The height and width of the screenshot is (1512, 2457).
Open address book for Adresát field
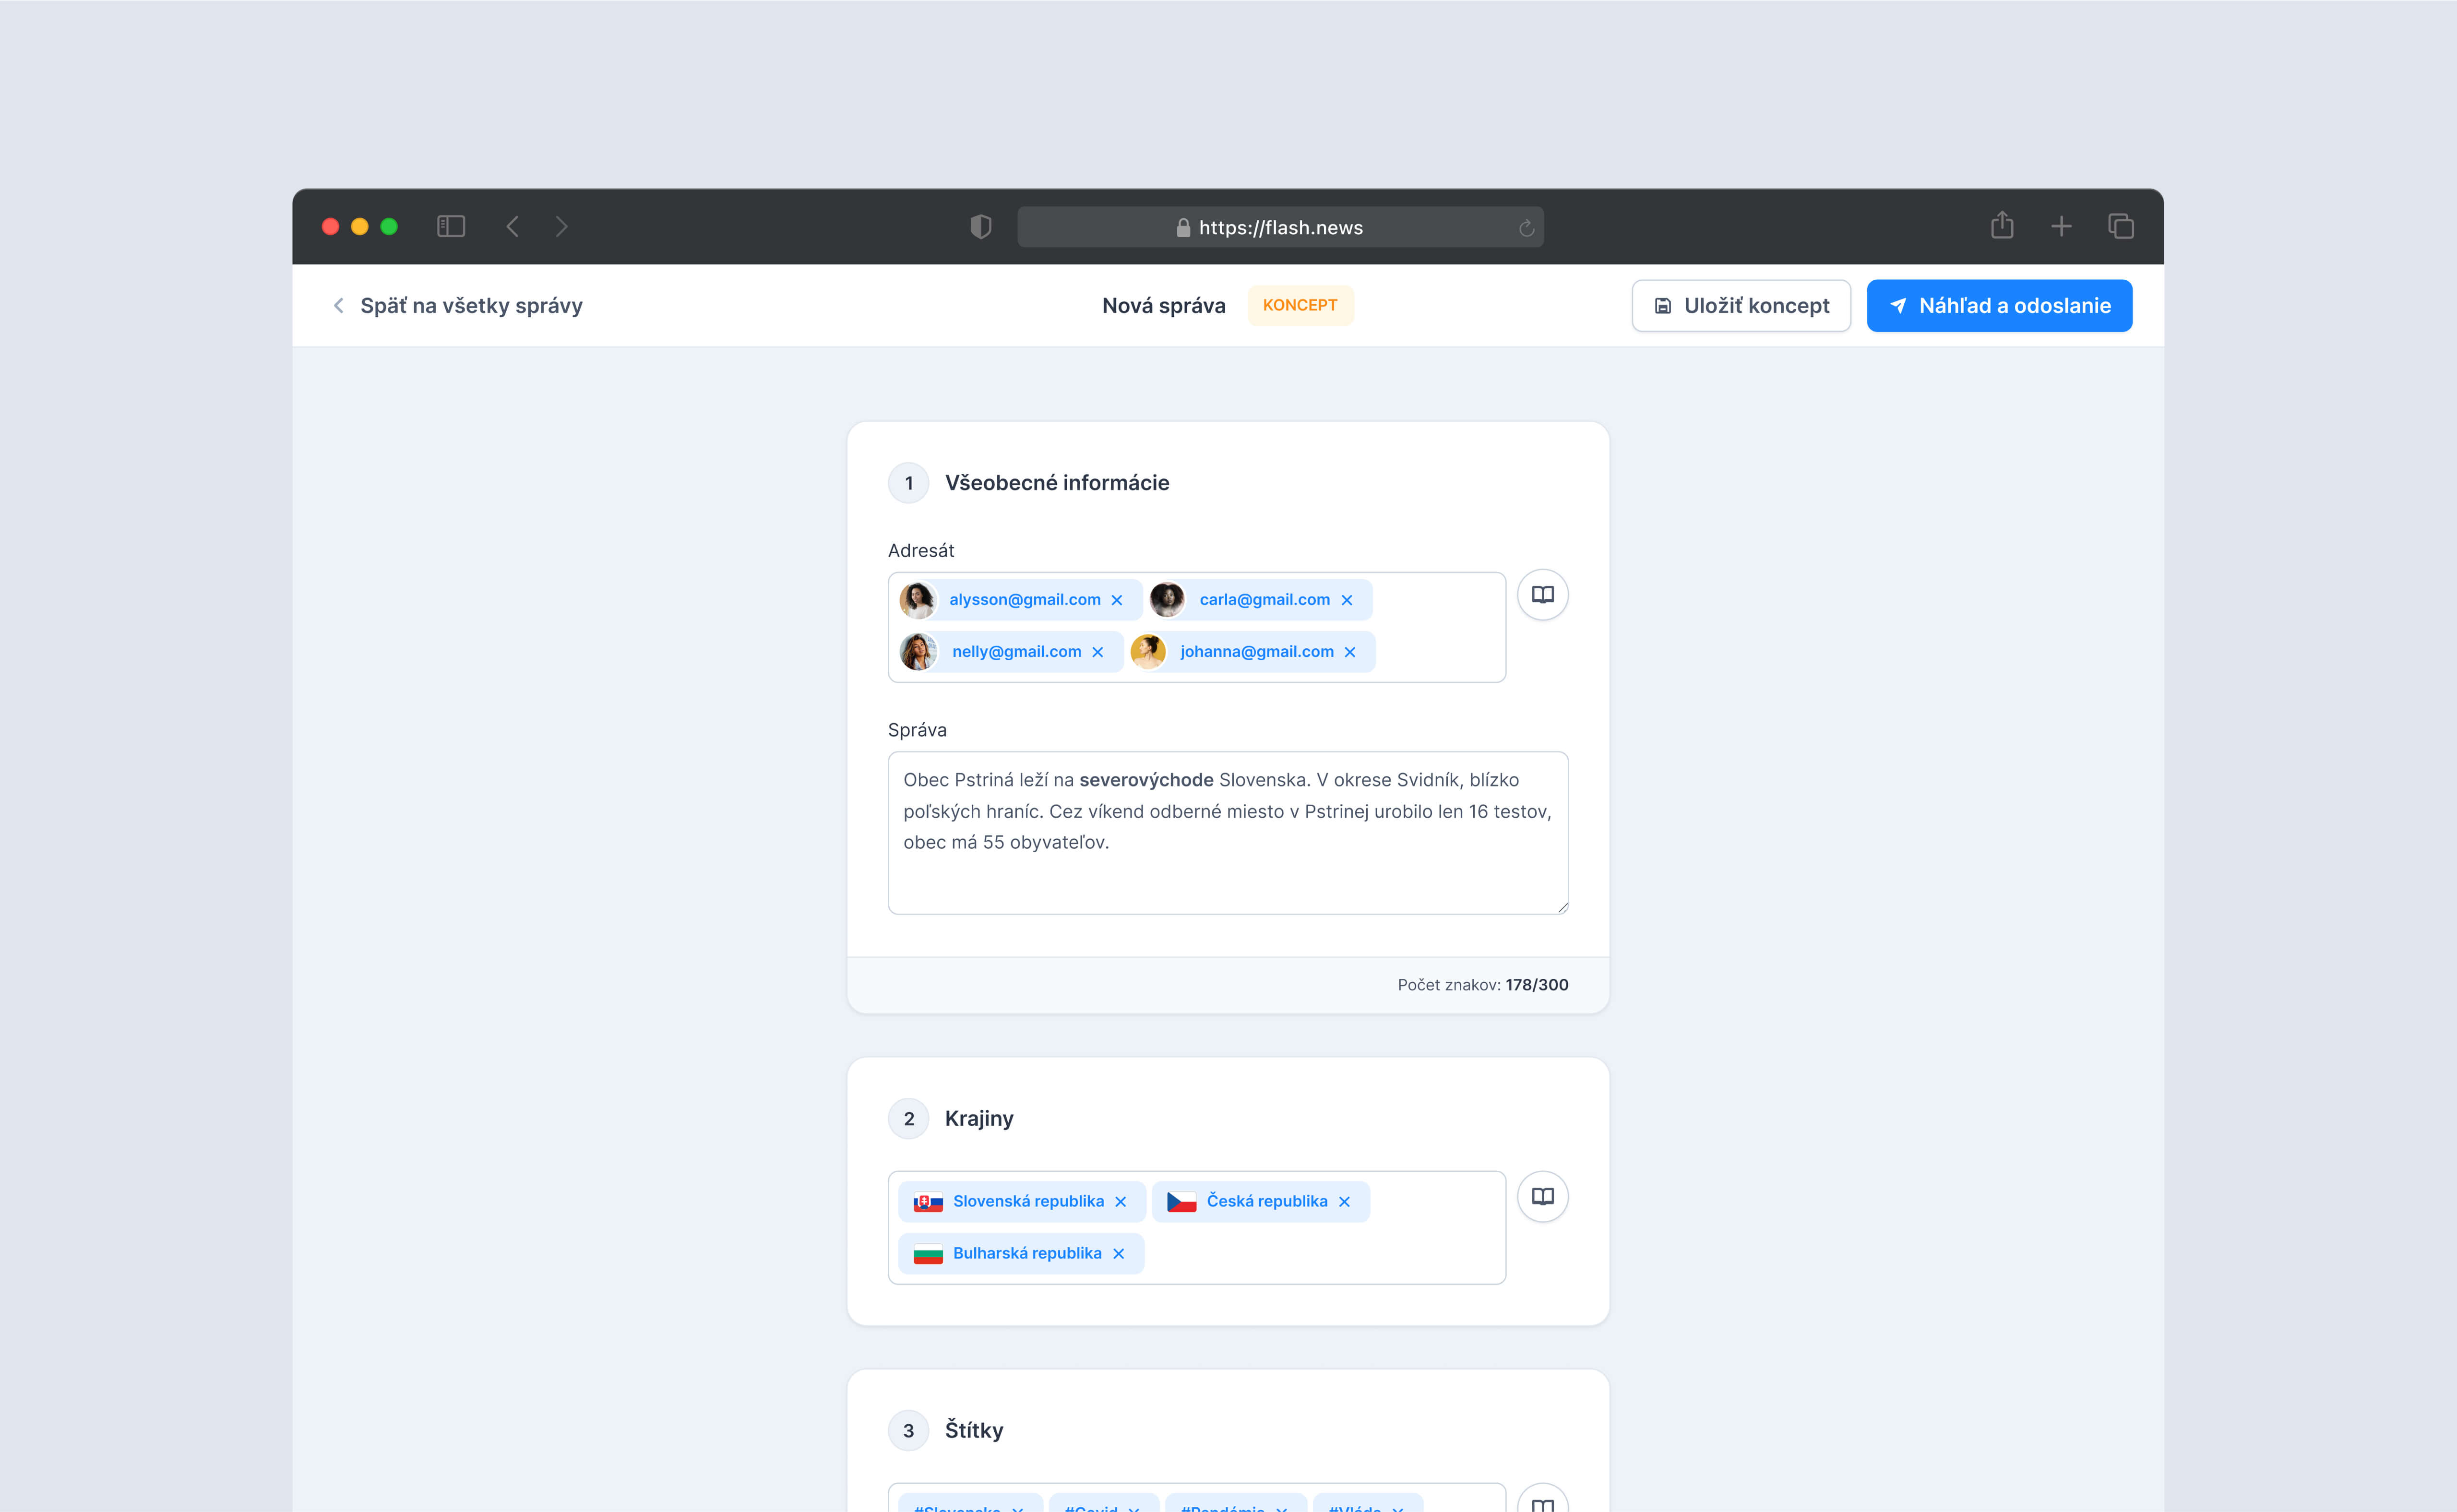coord(1542,595)
